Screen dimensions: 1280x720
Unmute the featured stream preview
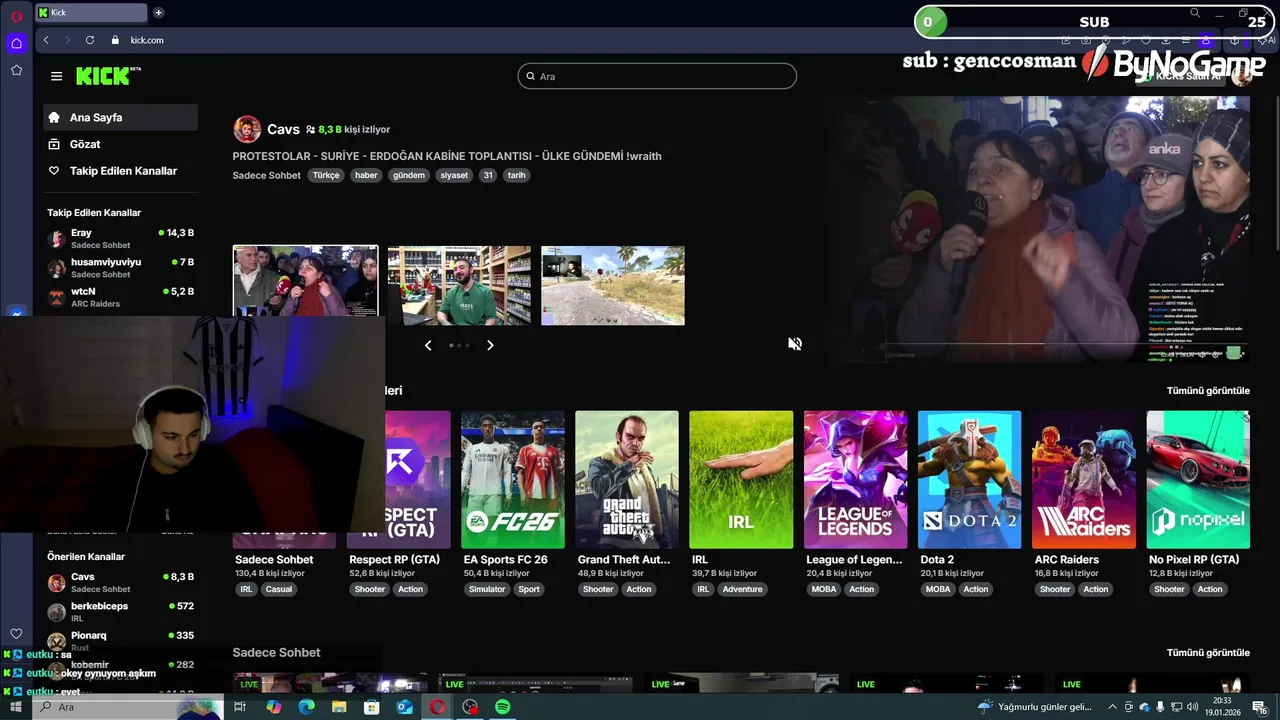pos(795,344)
